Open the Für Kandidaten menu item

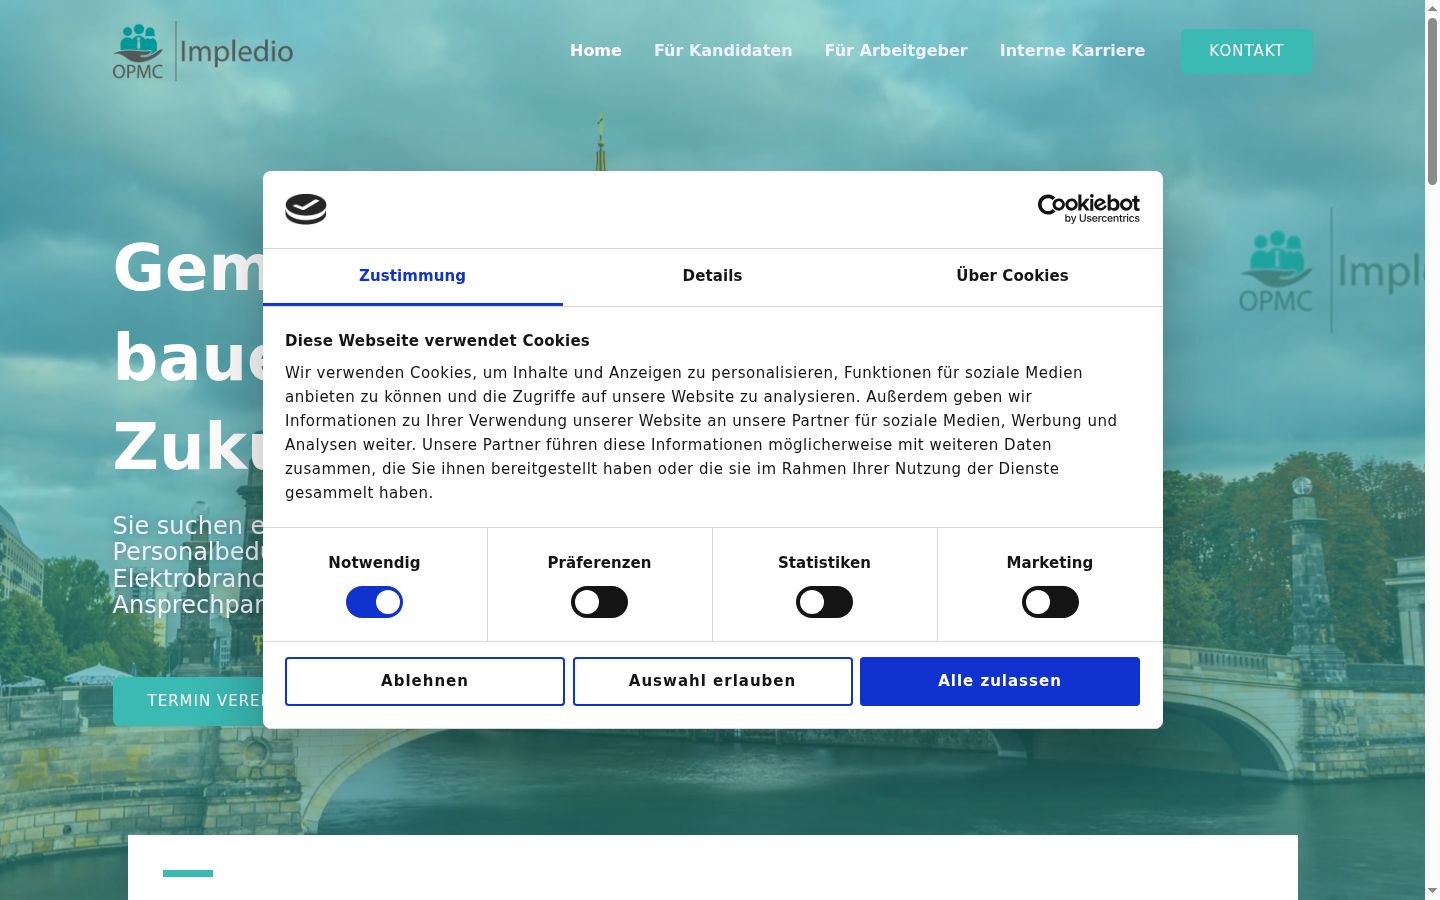point(723,50)
